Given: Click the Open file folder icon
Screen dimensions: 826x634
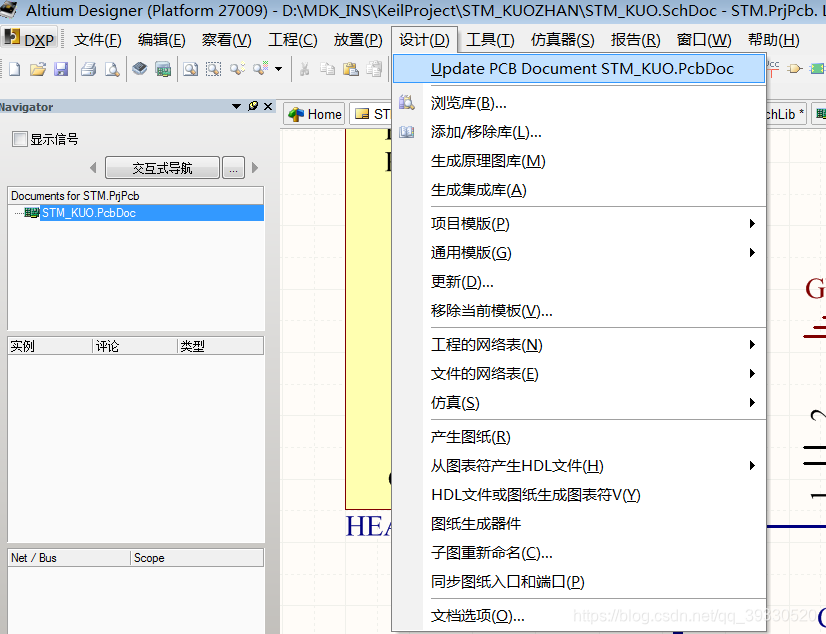Looking at the screenshot, I should 38,69.
